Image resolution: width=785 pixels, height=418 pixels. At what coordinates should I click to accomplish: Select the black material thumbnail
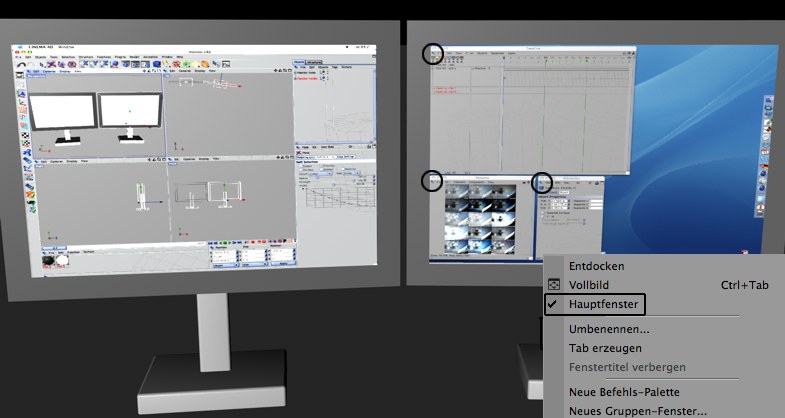click(x=49, y=260)
